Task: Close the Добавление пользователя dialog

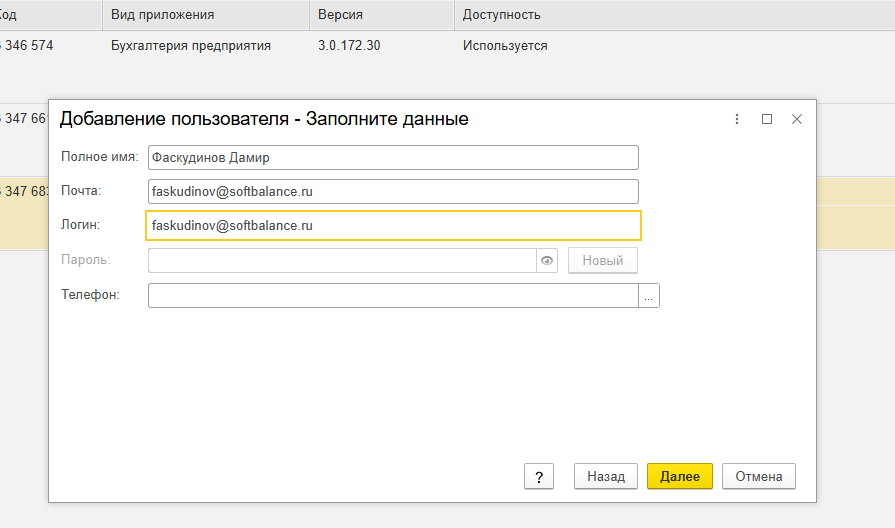Action: tap(797, 119)
